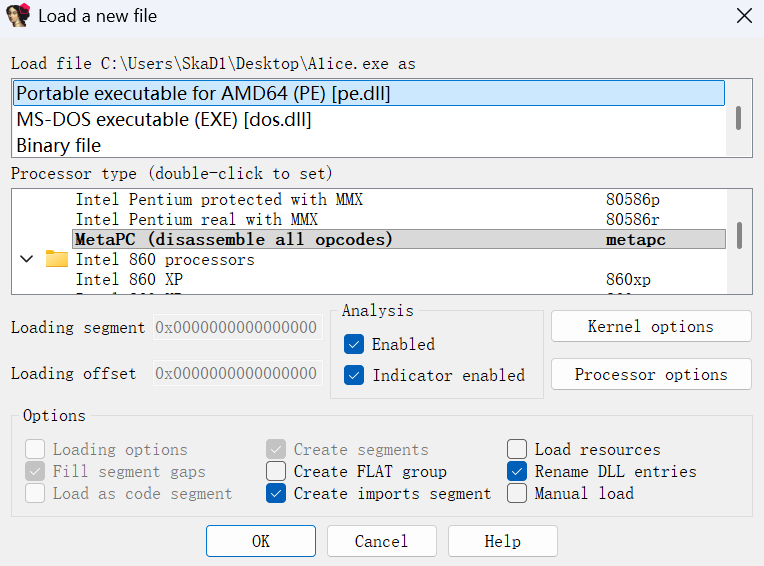Click the IDA application icon in title bar
The image size is (764, 566).
18,16
